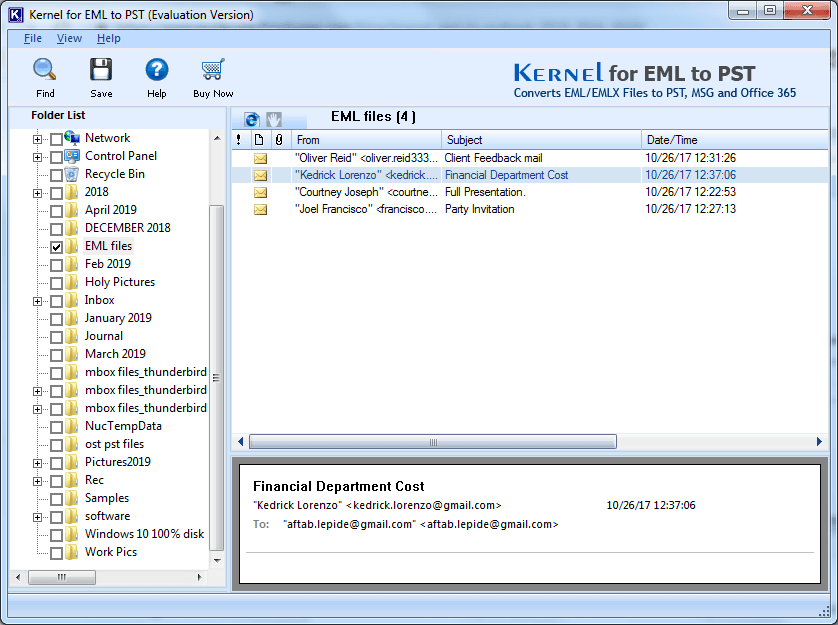Click the email list horizontal scrollbar thumb
Screen dimensions: 838x625
point(433,442)
